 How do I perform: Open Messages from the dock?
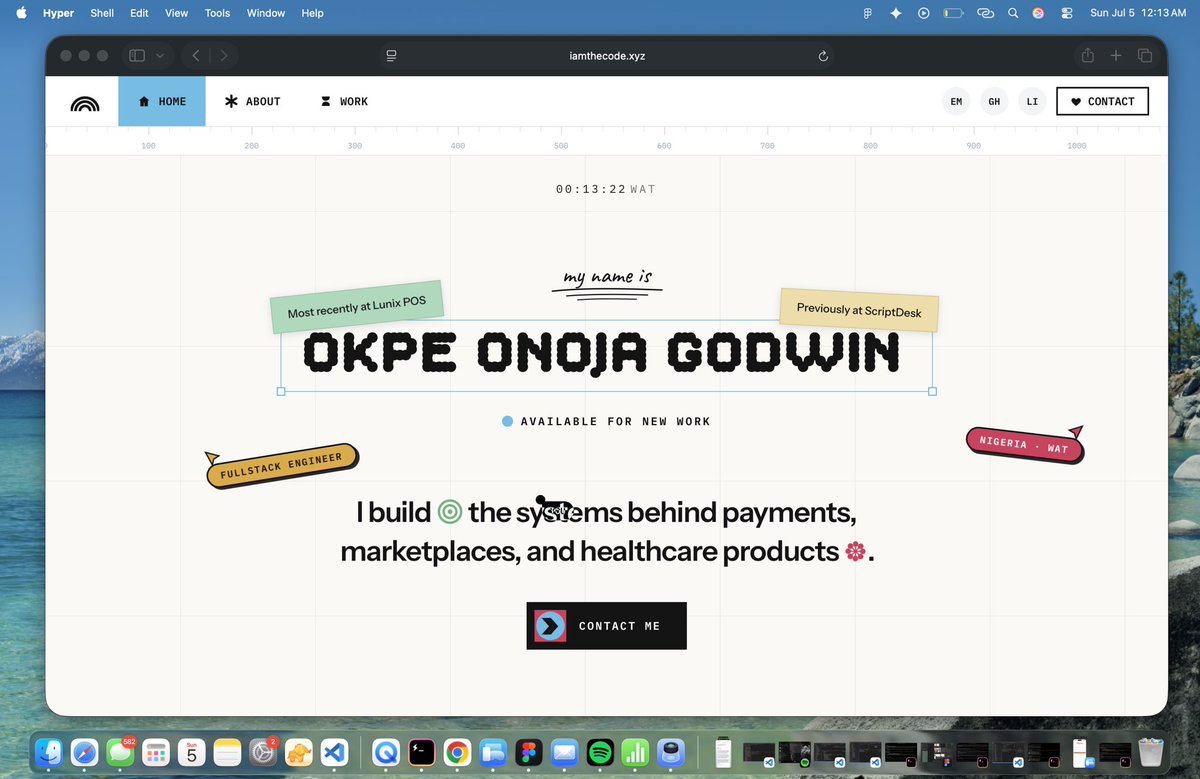point(120,752)
